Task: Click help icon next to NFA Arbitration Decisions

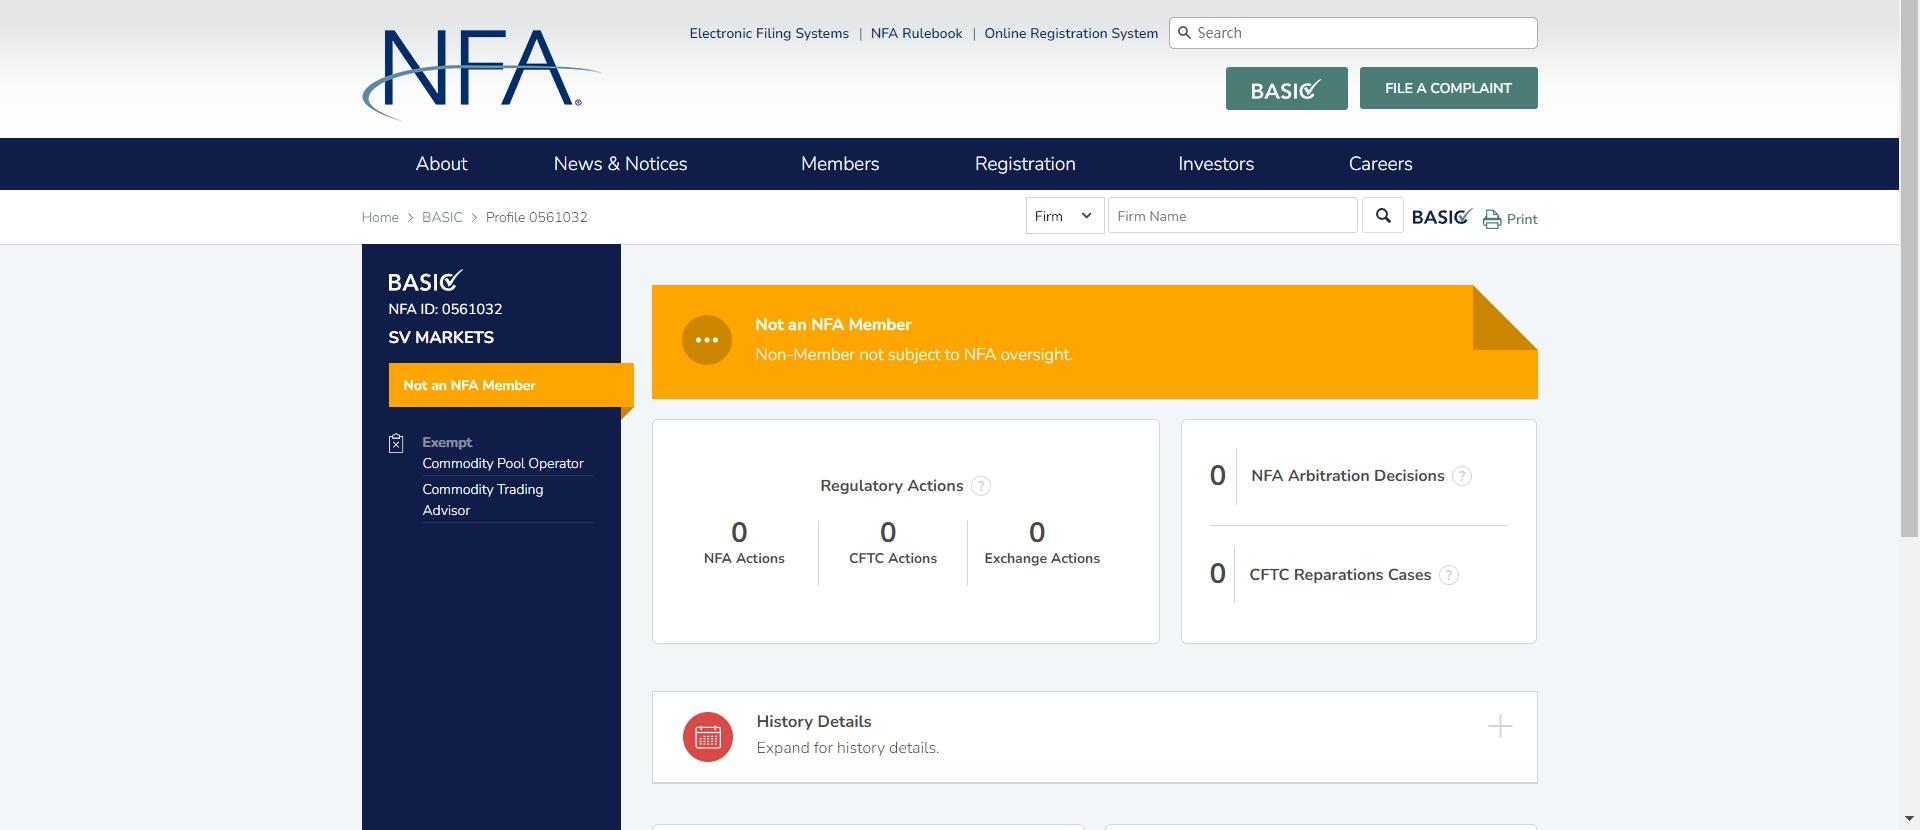Action: click(x=1462, y=476)
